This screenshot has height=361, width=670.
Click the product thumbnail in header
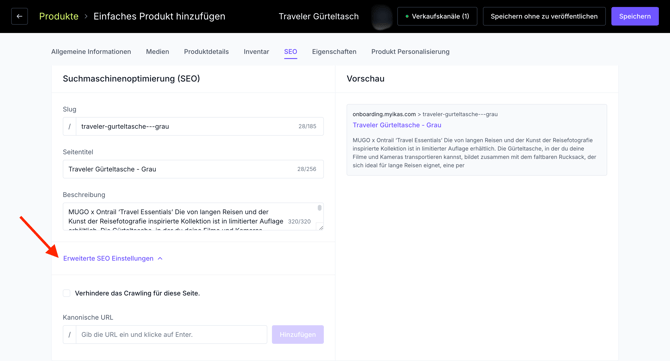click(382, 17)
